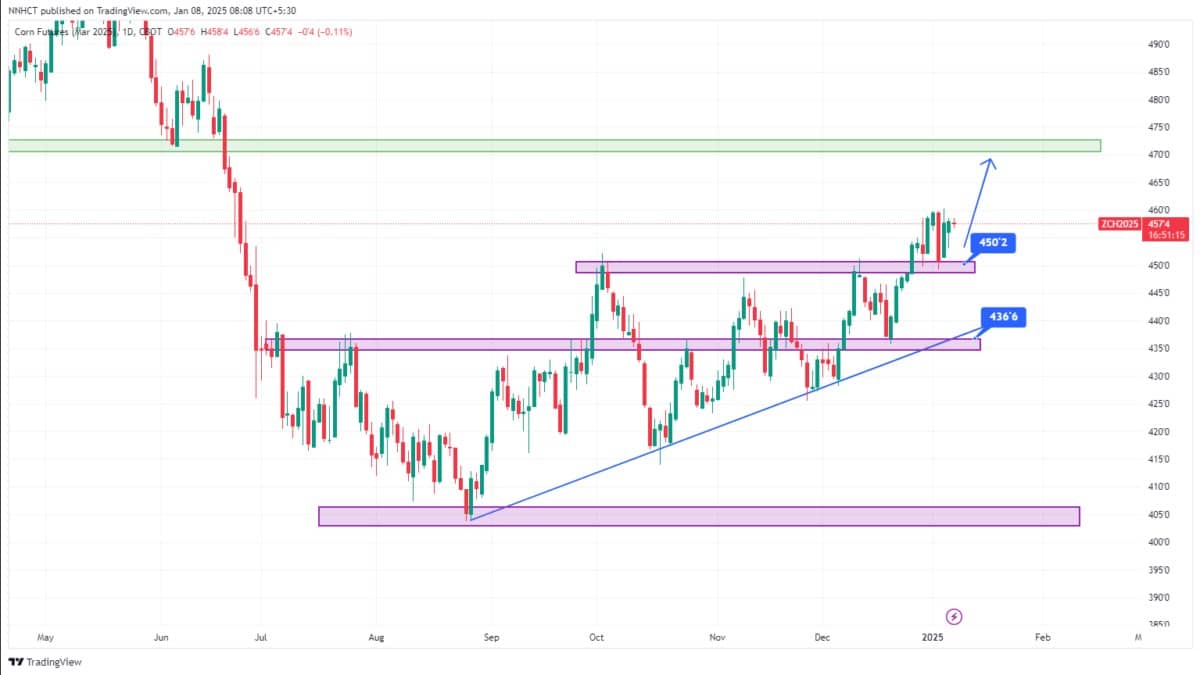Click the 415'0 price axis label
The image size is (1200, 675).
pos(1160,459)
